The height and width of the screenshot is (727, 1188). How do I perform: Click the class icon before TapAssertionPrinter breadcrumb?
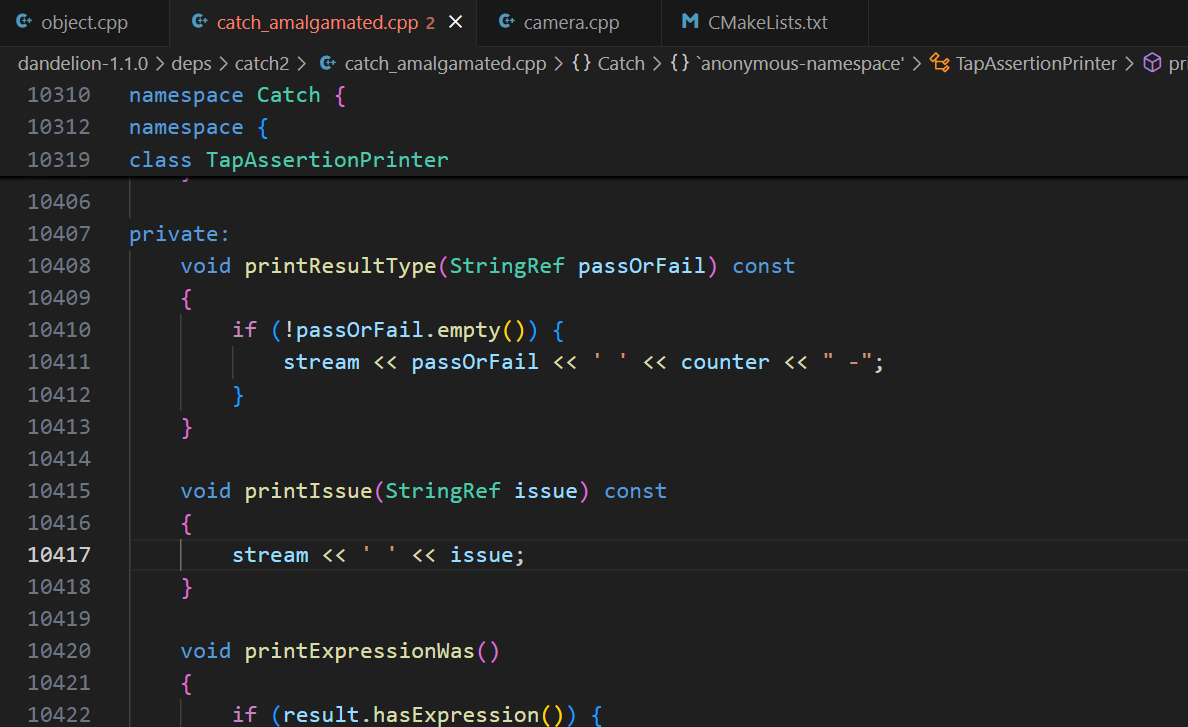pyautogui.click(x=939, y=63)
